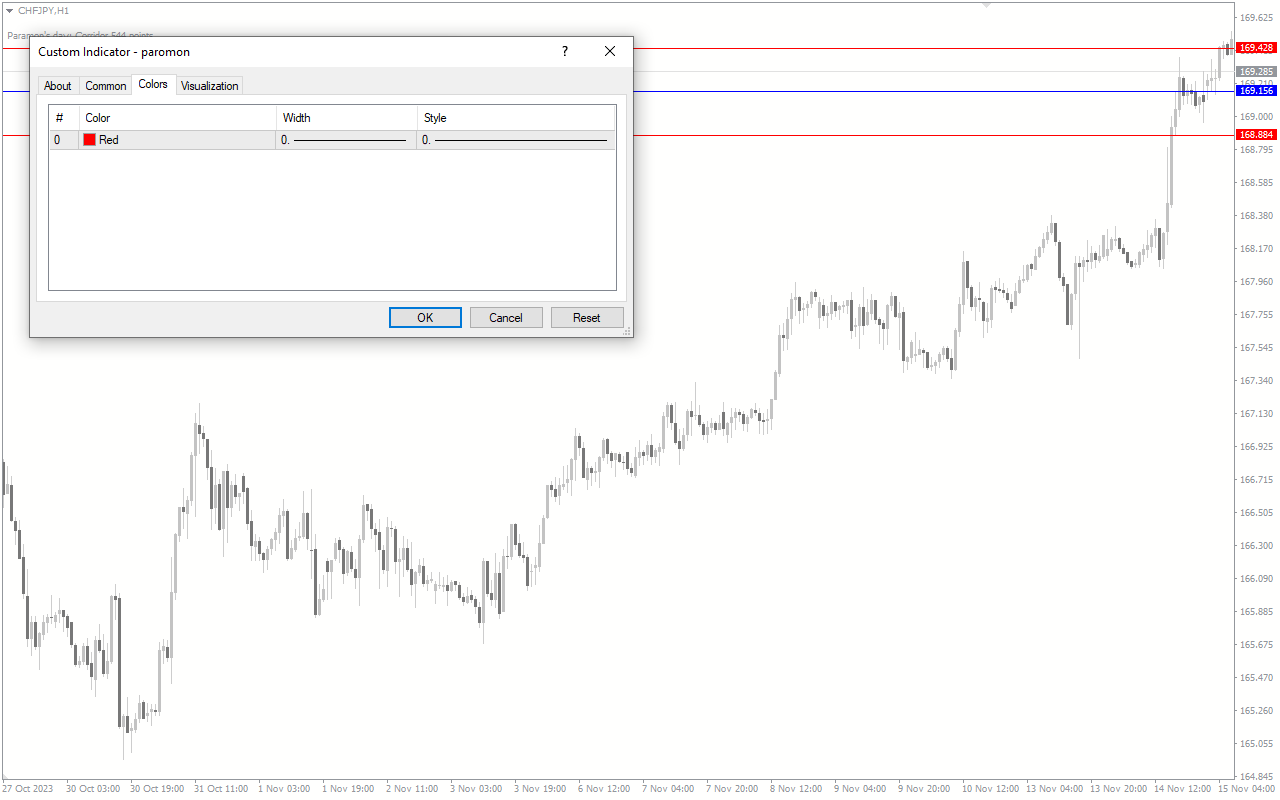Click the red 169.428 price label
This screenshot has width=1280, height=800.
tap(1256, 48)
